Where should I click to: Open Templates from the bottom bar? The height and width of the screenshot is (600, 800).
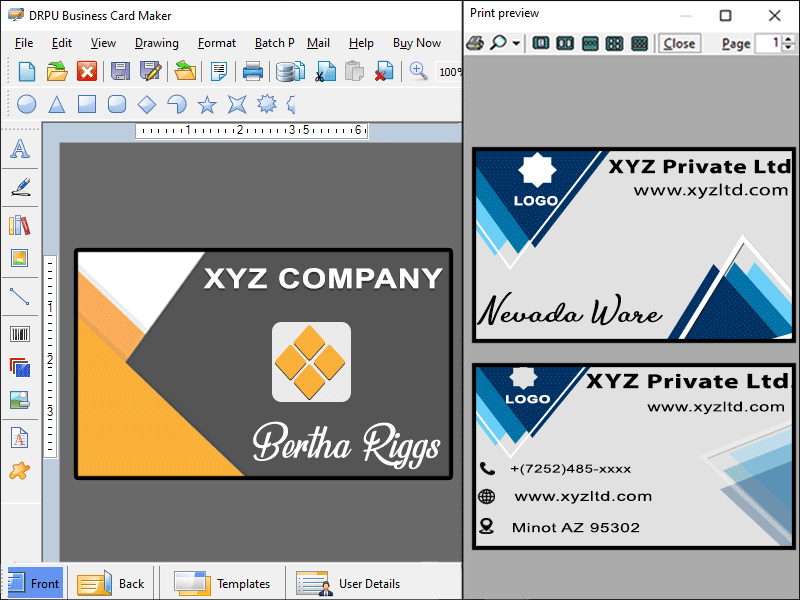coord(222,583)
